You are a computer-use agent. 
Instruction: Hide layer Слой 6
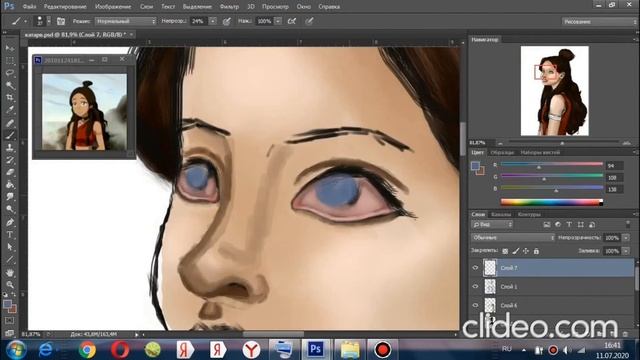pos(475,305)
